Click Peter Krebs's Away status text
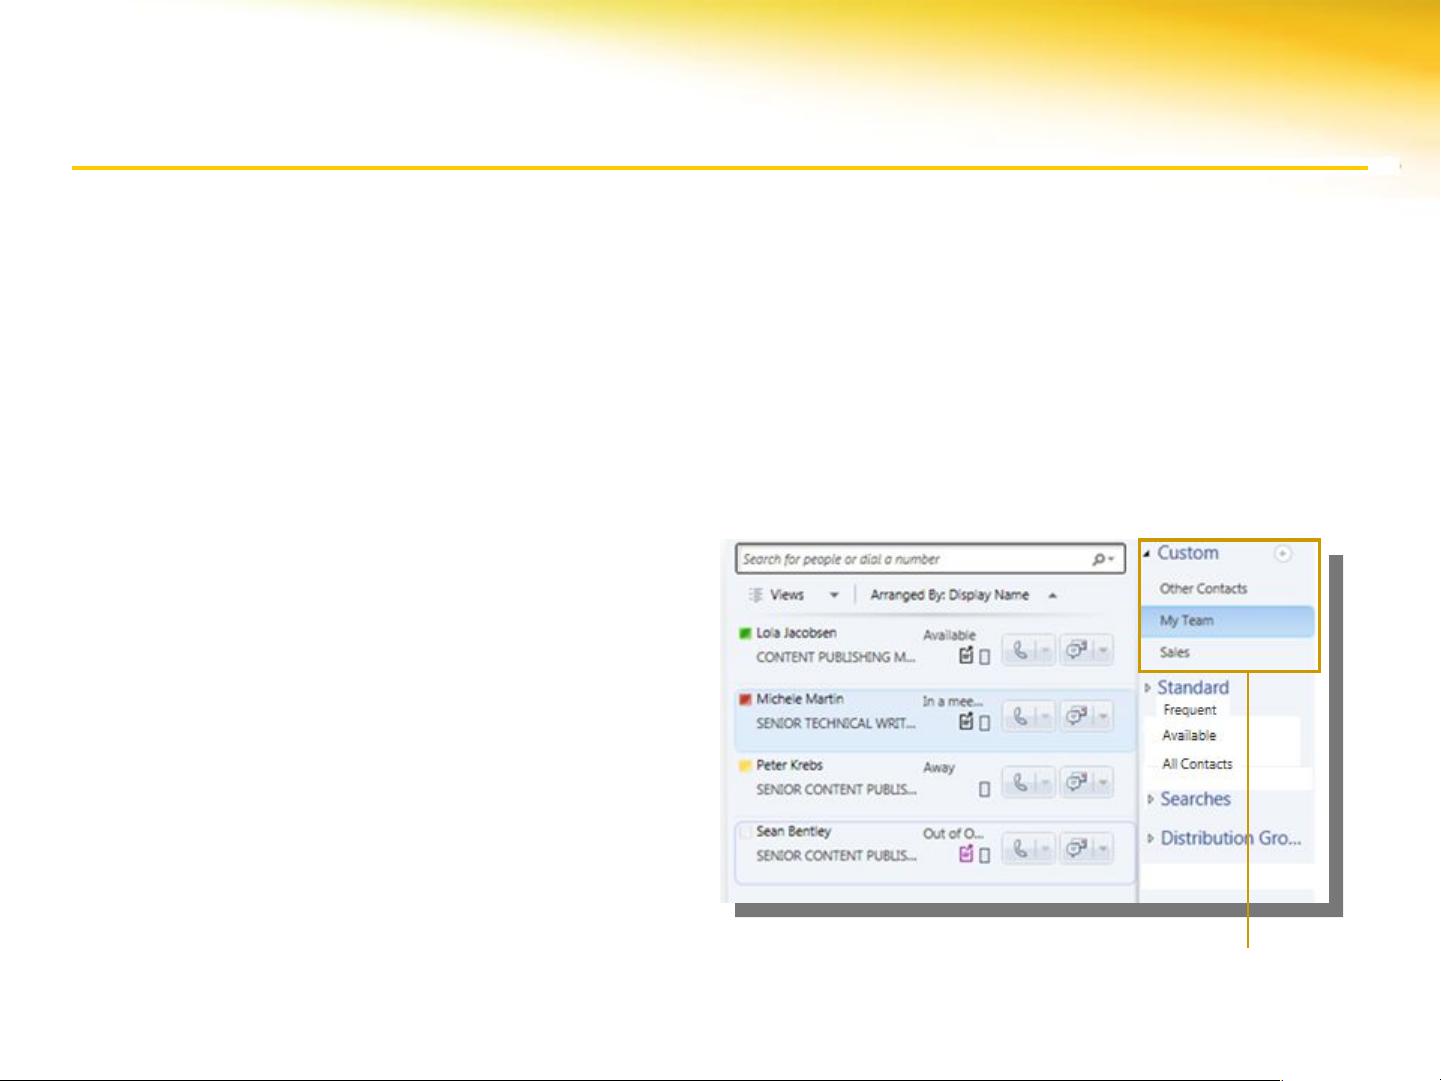 939,767
